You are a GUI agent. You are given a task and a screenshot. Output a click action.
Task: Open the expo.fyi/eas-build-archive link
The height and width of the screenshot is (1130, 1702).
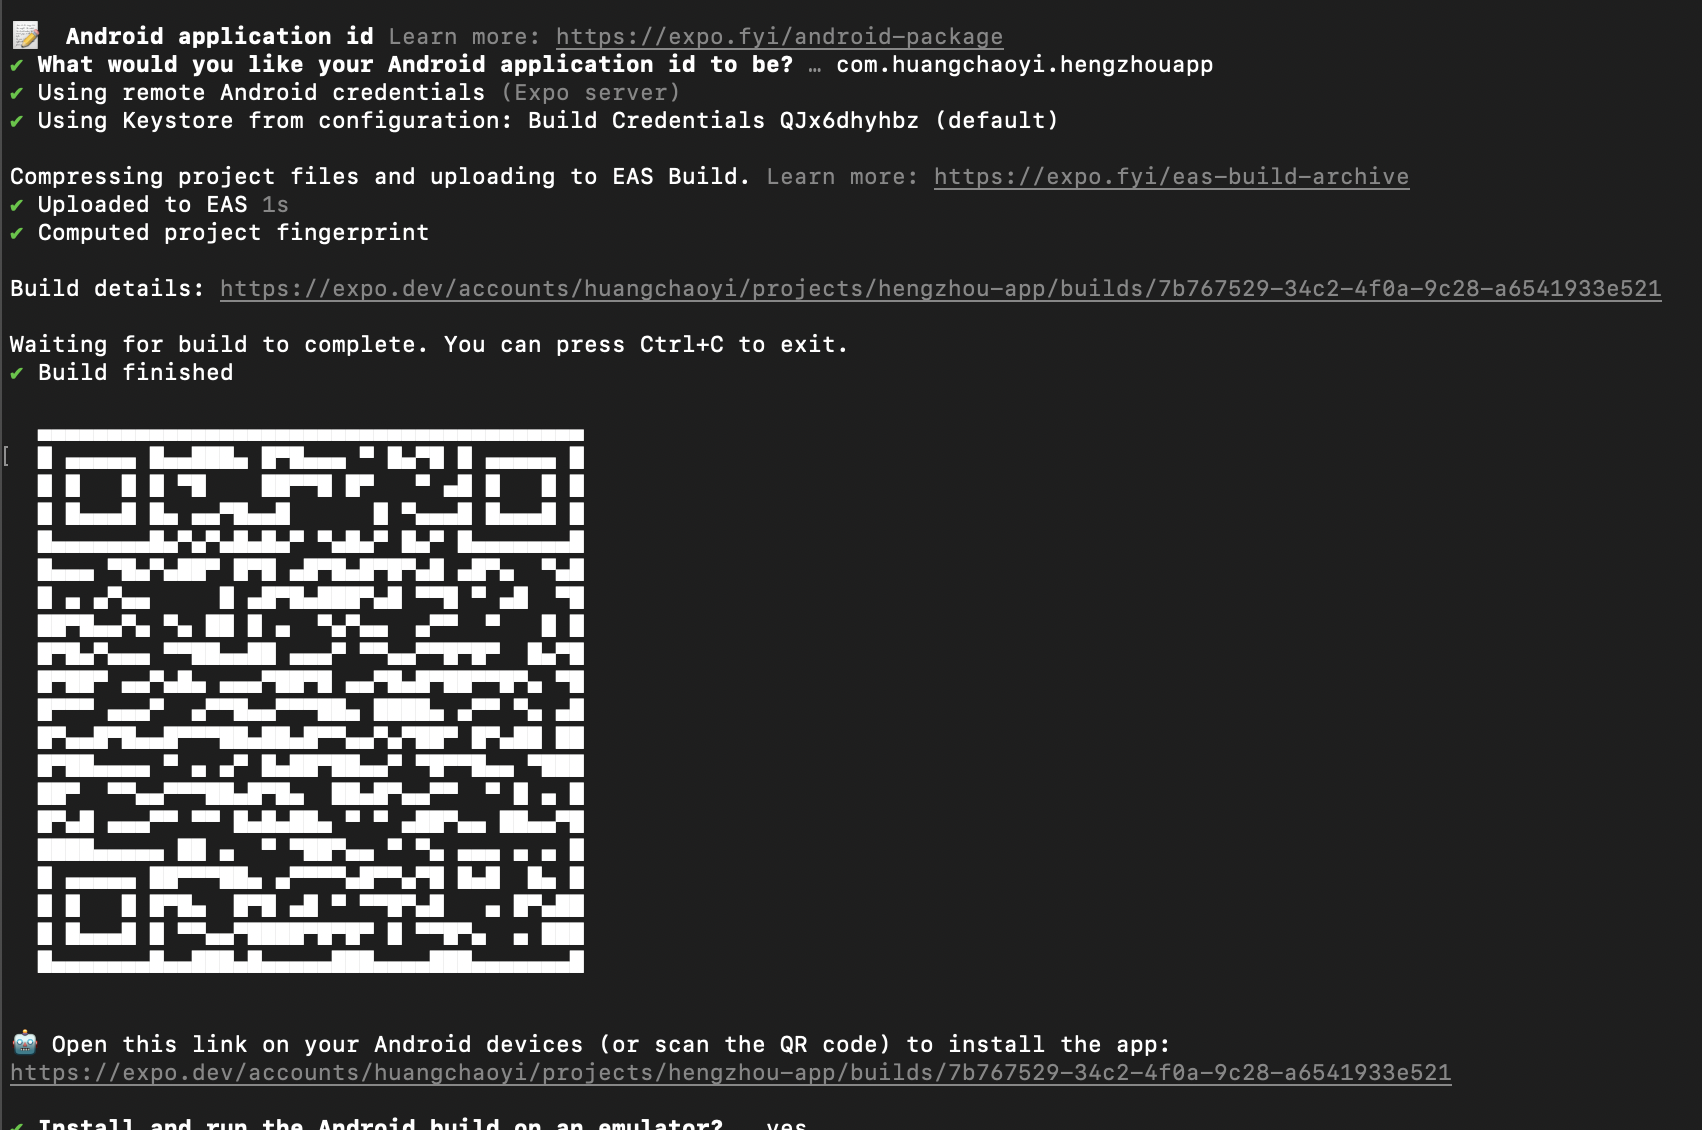(x=1171, y=177)
